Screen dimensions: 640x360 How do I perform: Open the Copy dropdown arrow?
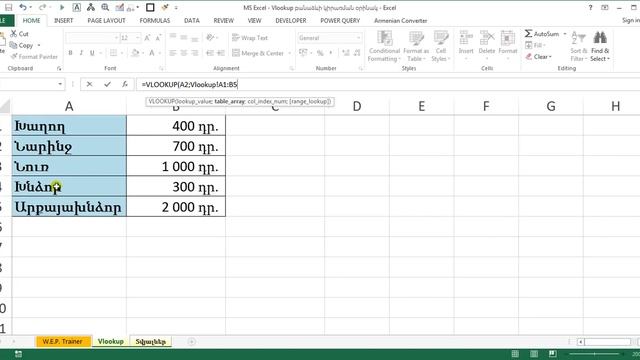(x=39, y=45)
